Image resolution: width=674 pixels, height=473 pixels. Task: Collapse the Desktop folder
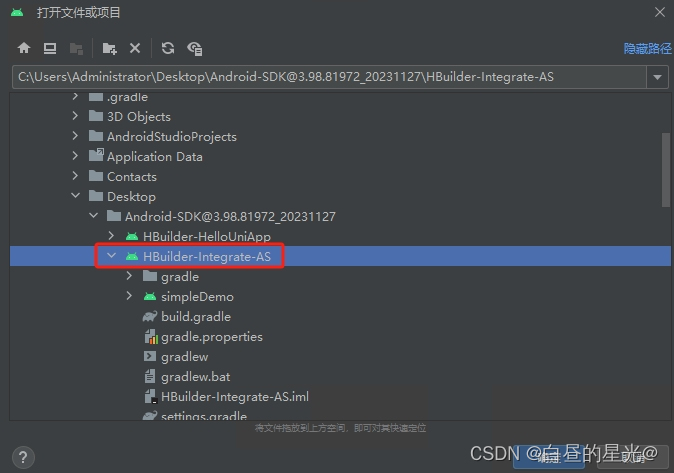(75, 196)
